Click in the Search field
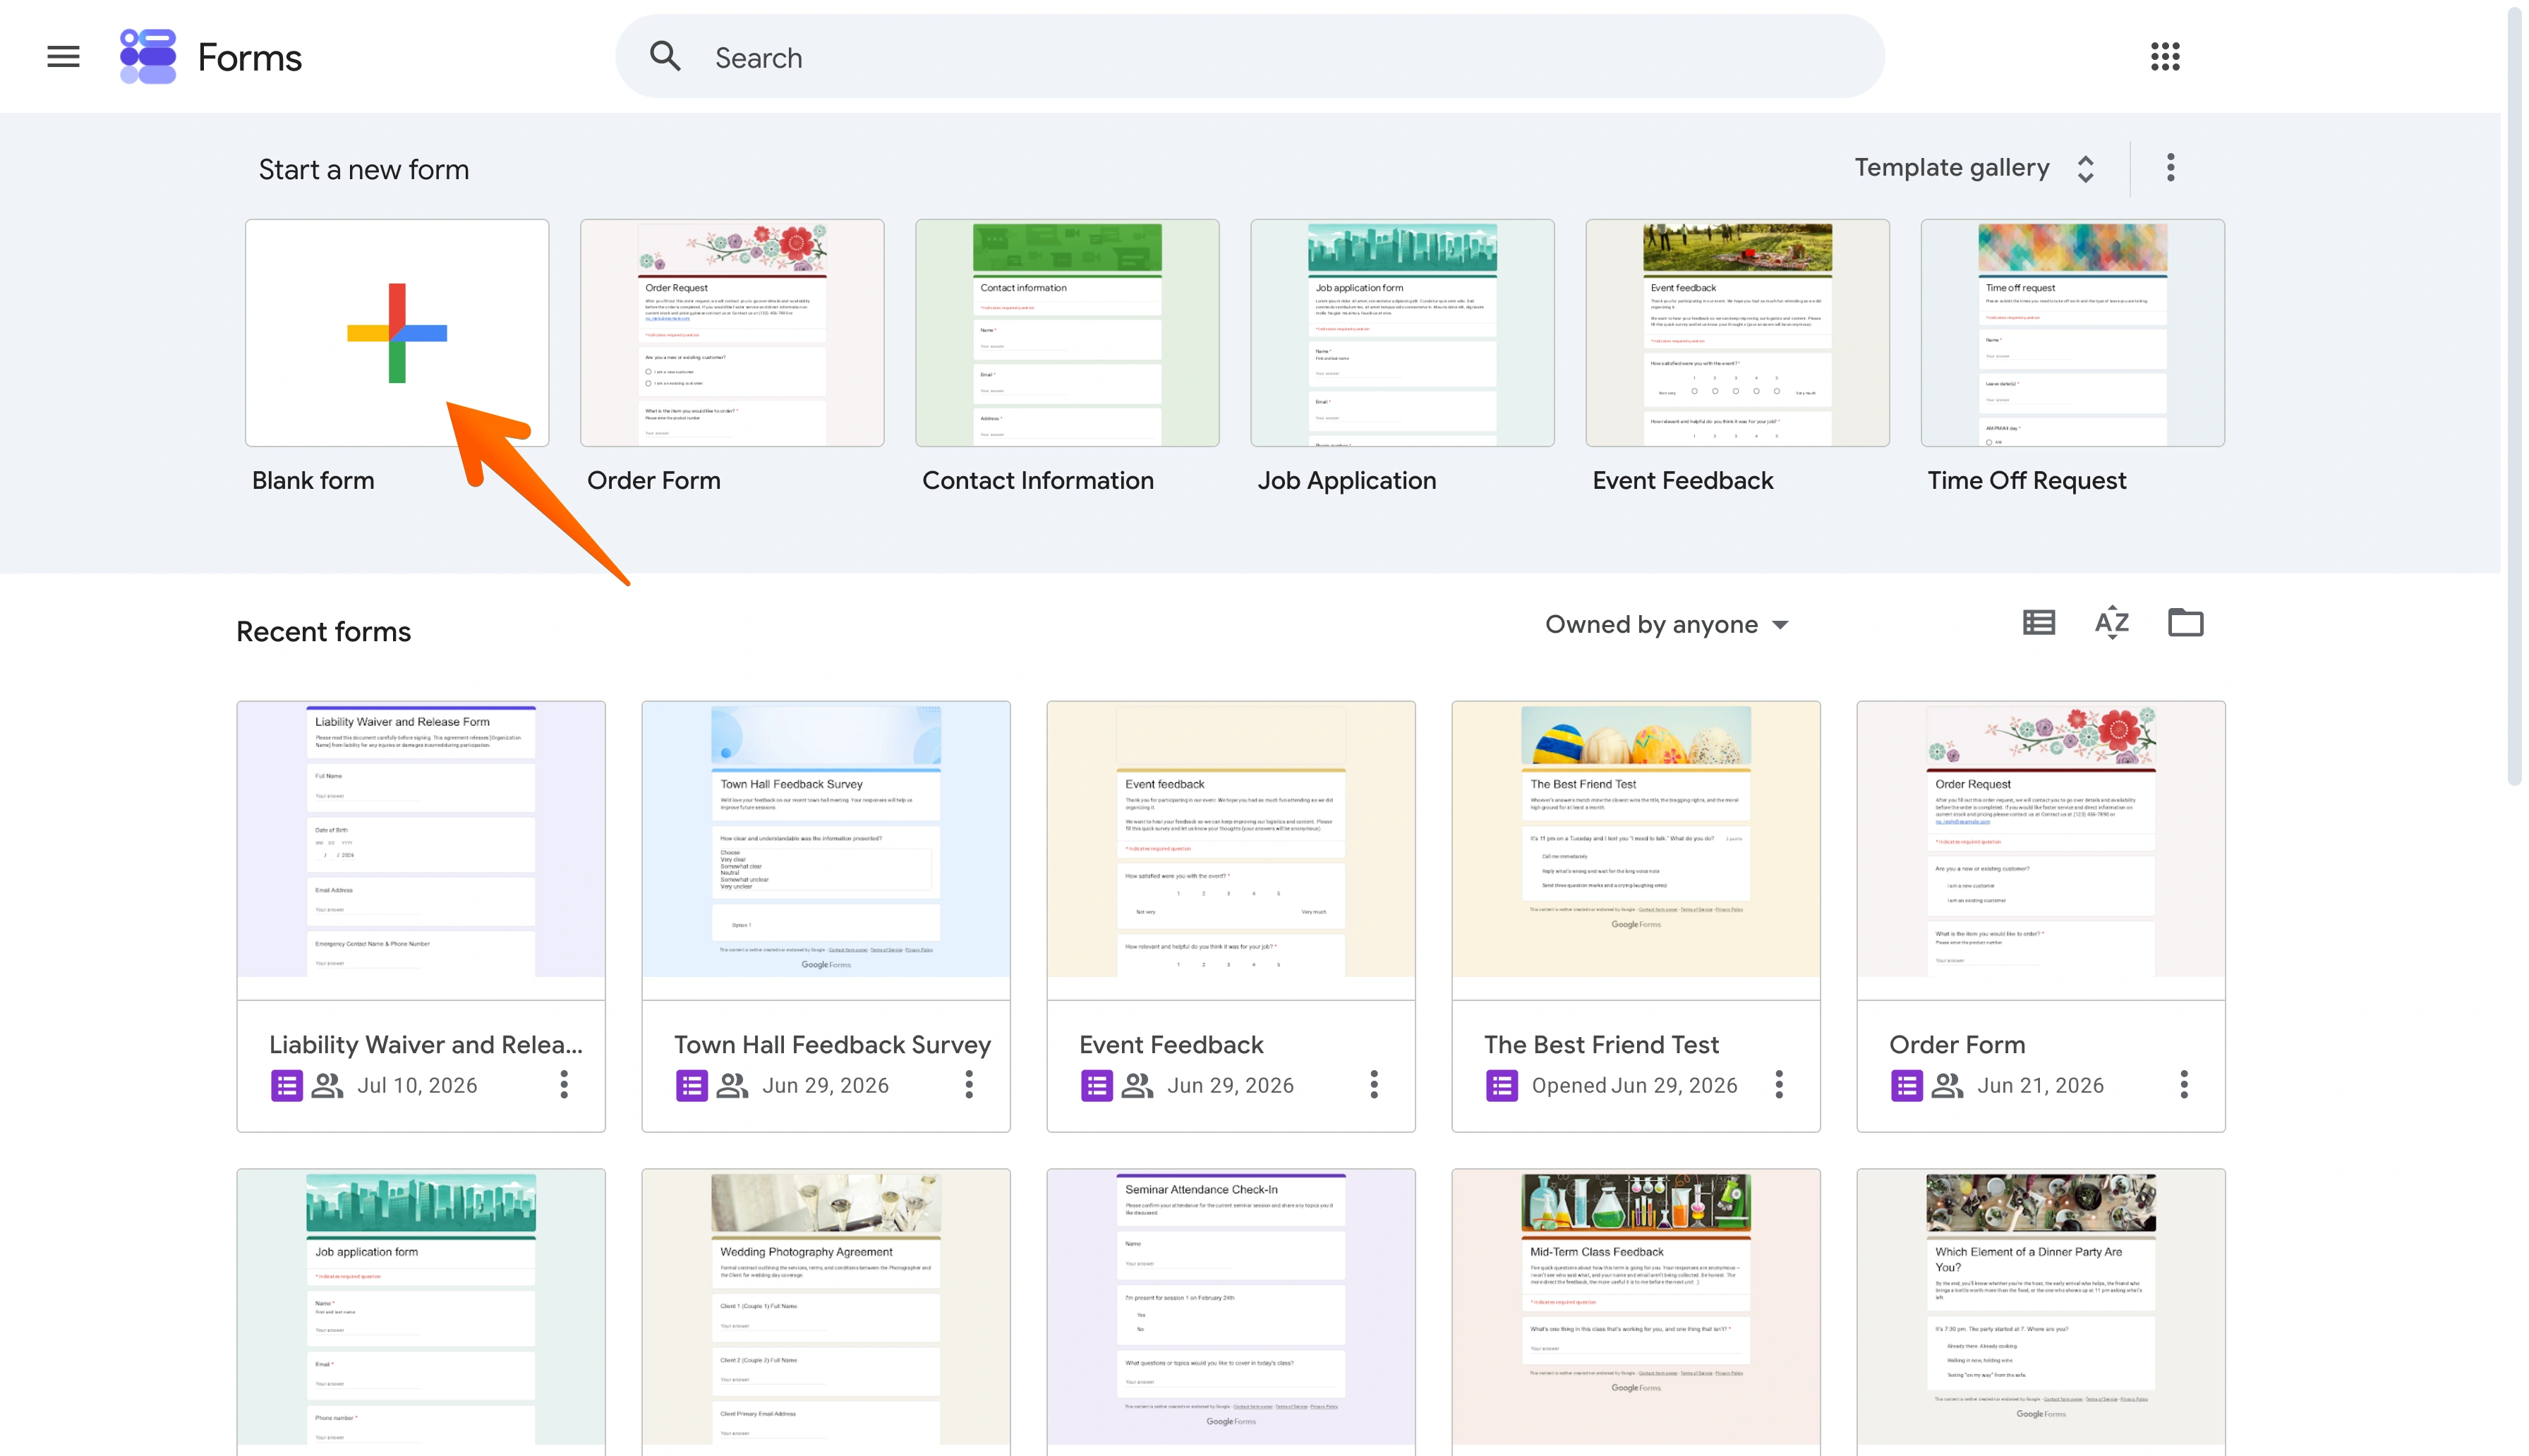Viewport: 2529px width, 1456px height. [1250, 57]
